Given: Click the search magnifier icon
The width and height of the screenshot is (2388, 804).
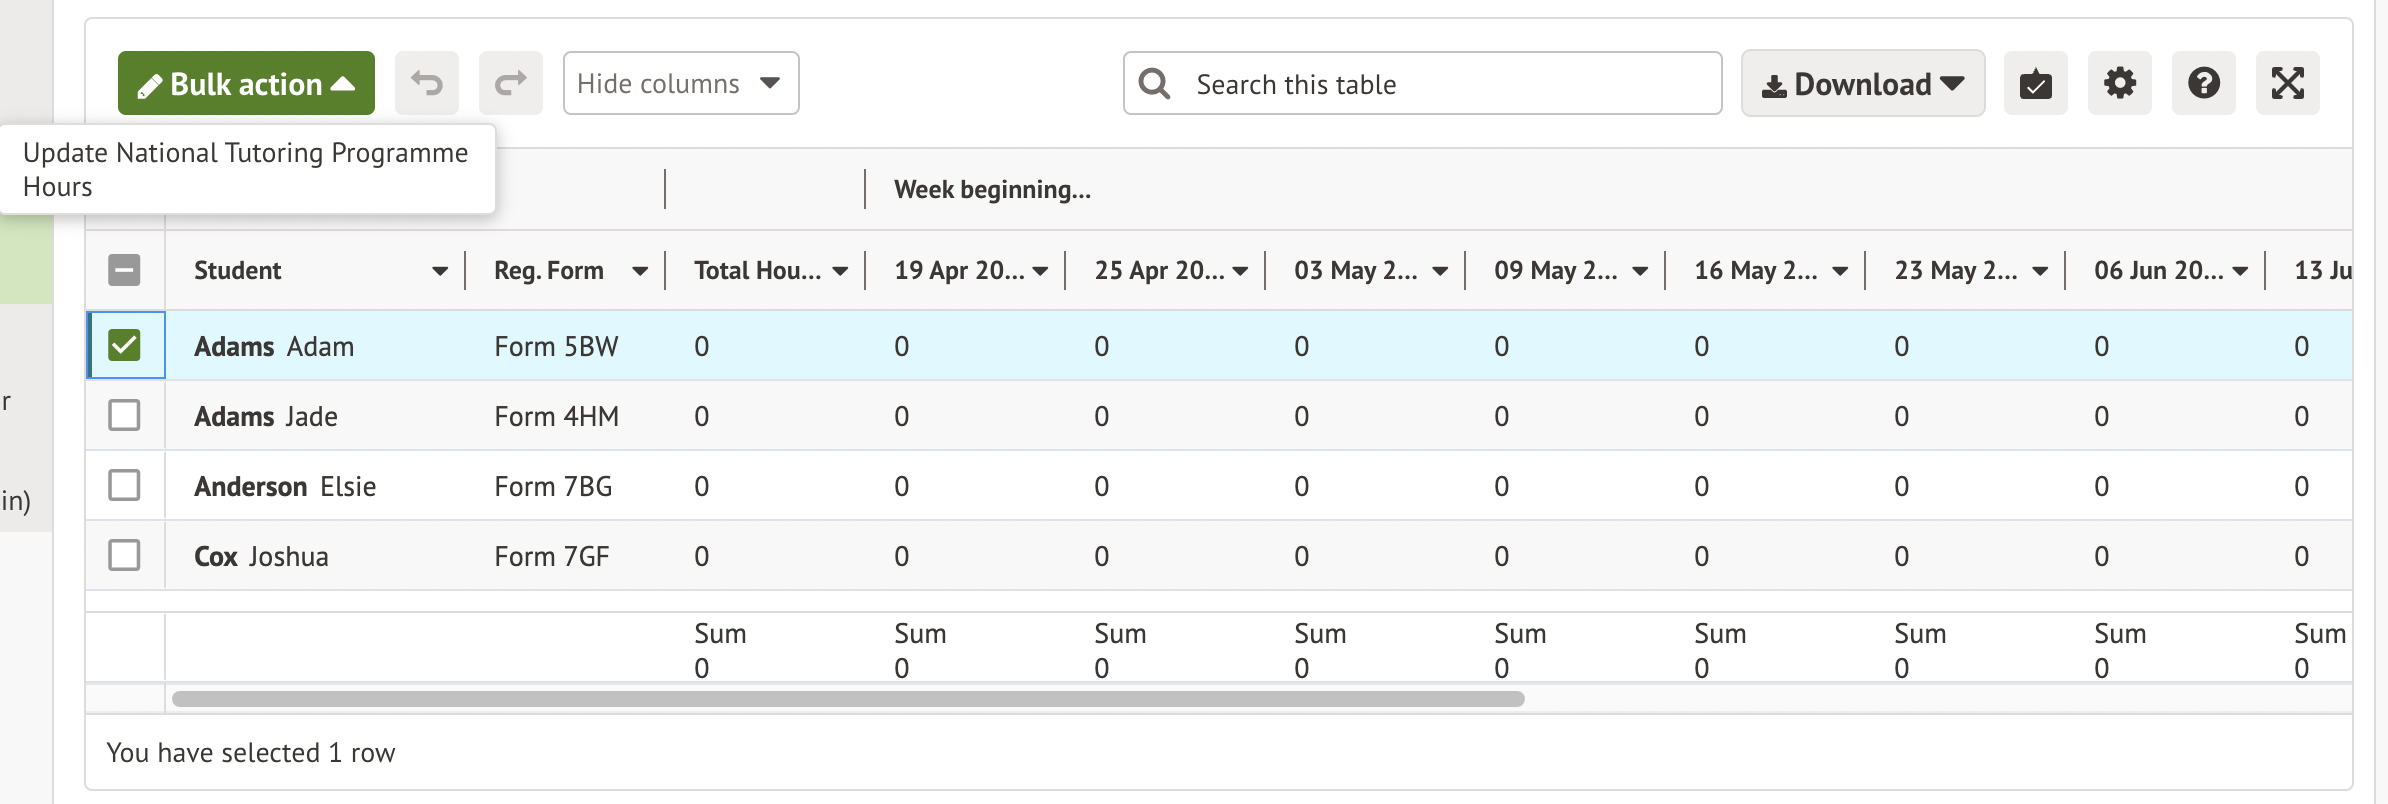Looking at the screenshot, I should click(1154, 83).
